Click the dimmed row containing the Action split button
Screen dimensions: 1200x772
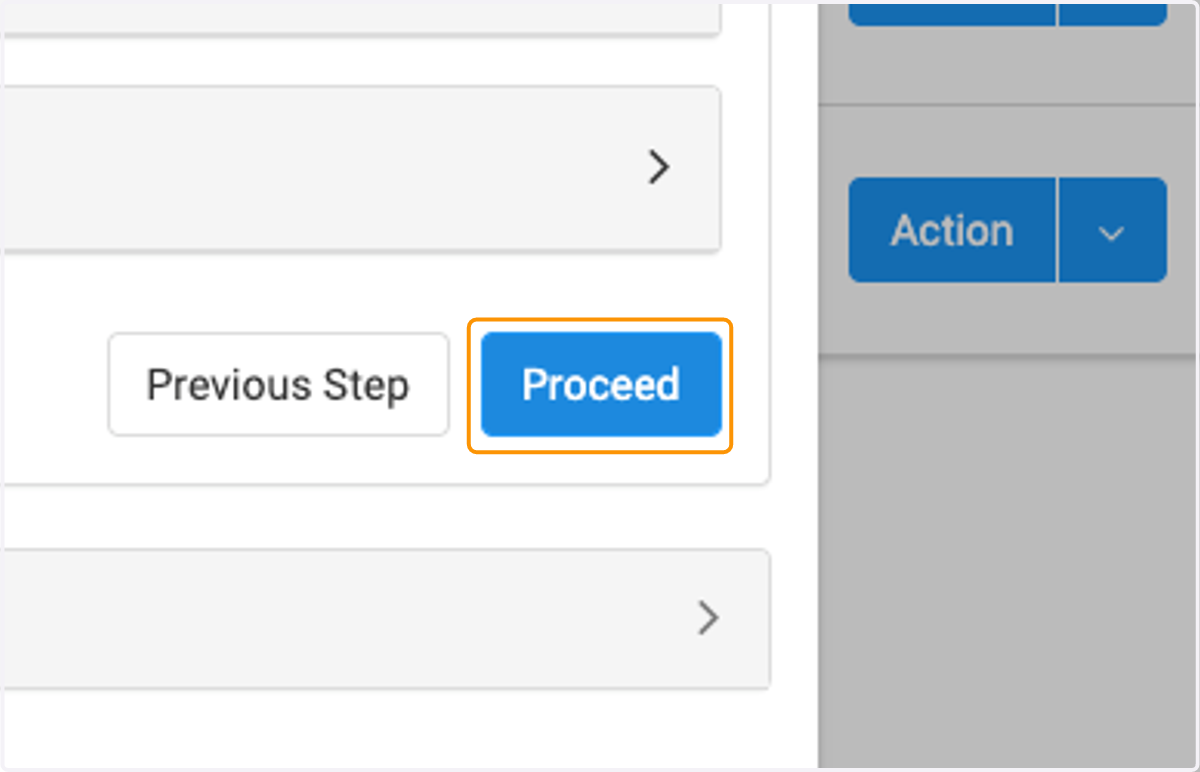[x=1008, y=230]
